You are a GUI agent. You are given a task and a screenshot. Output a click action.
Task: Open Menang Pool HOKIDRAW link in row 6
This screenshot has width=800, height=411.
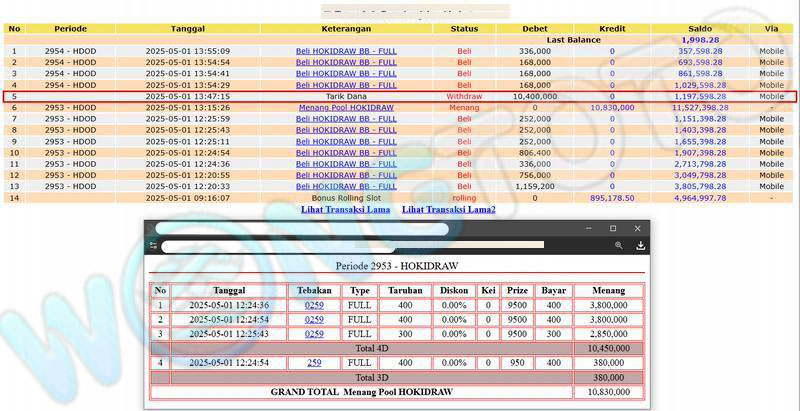pos(346,107)
